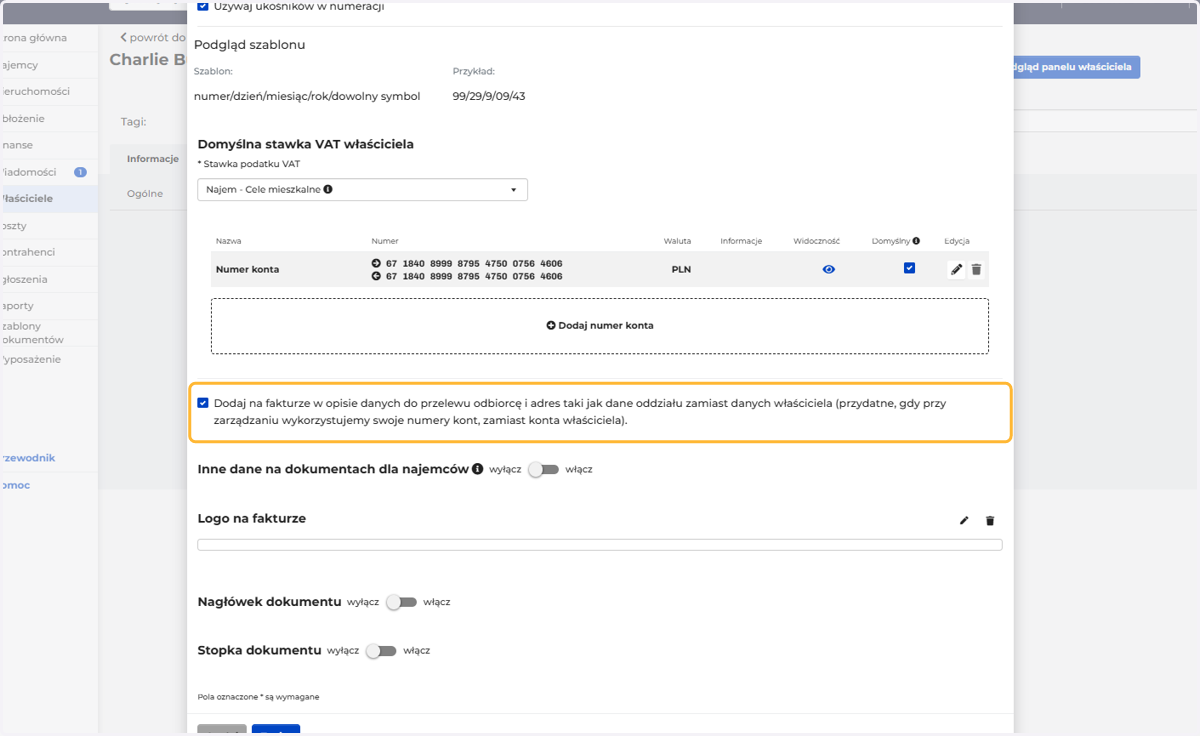Toggle Inne dane na dokumentach dla najemców switch

pyautogui.click(x=543, y=469)
